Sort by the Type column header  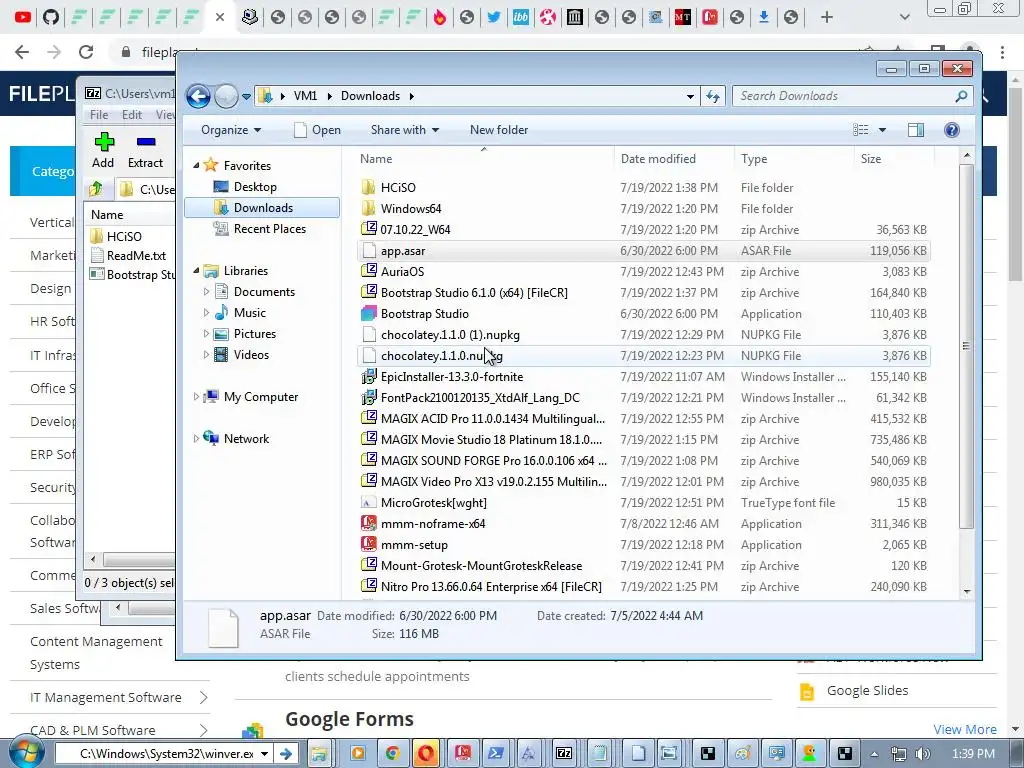[x=793, y=159]
